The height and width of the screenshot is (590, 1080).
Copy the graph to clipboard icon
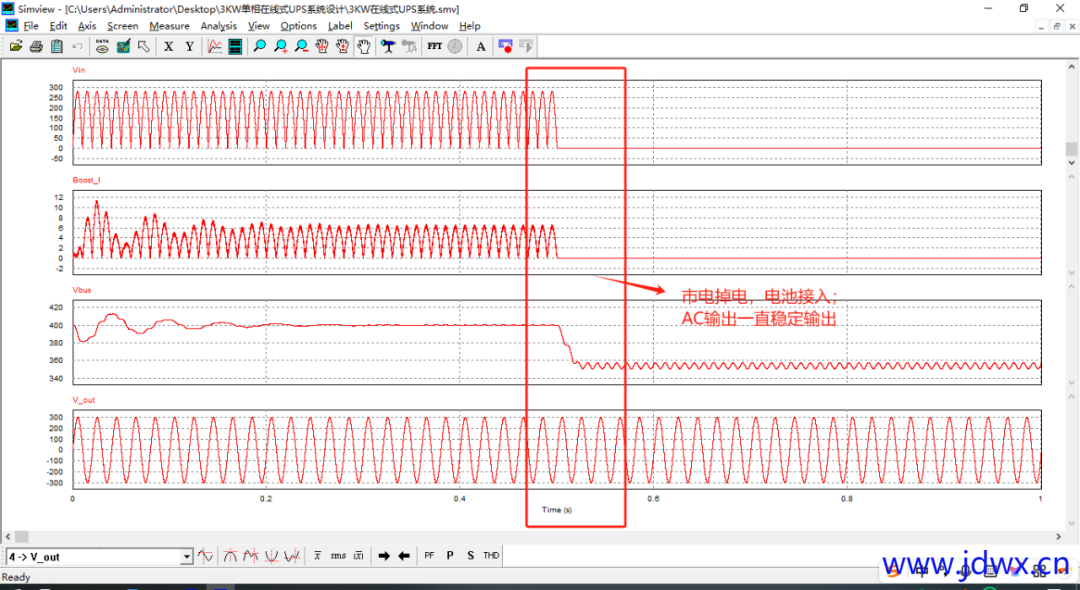coord(56,46)
